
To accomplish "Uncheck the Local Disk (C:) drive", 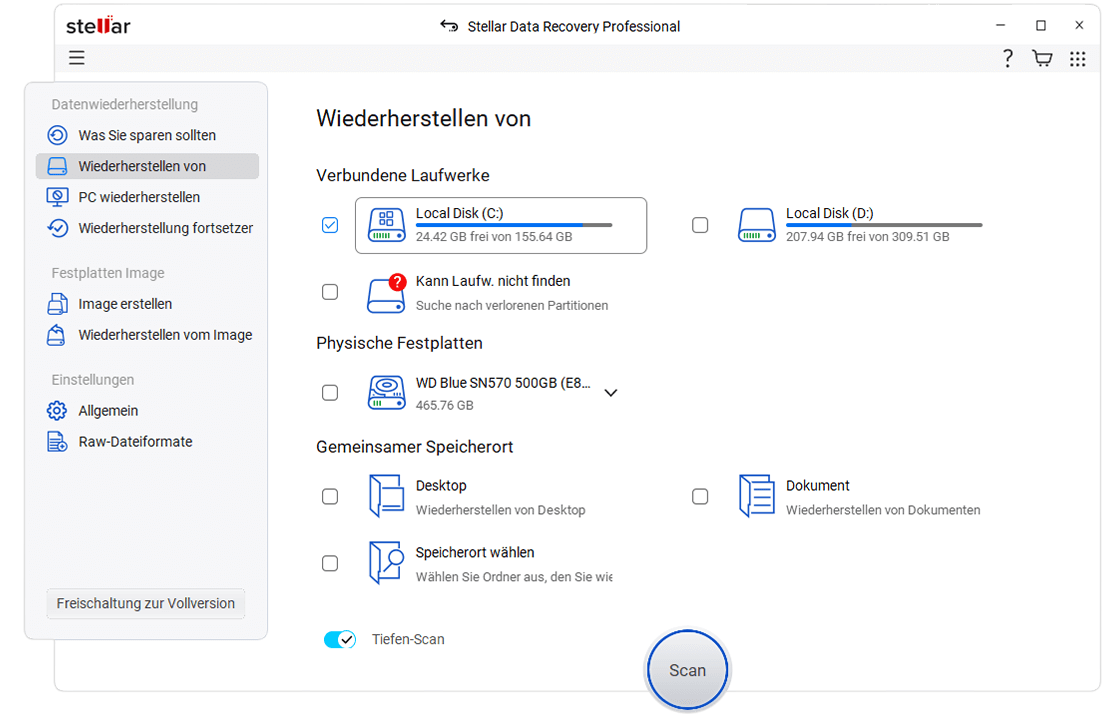I will (x=330, y=225).
